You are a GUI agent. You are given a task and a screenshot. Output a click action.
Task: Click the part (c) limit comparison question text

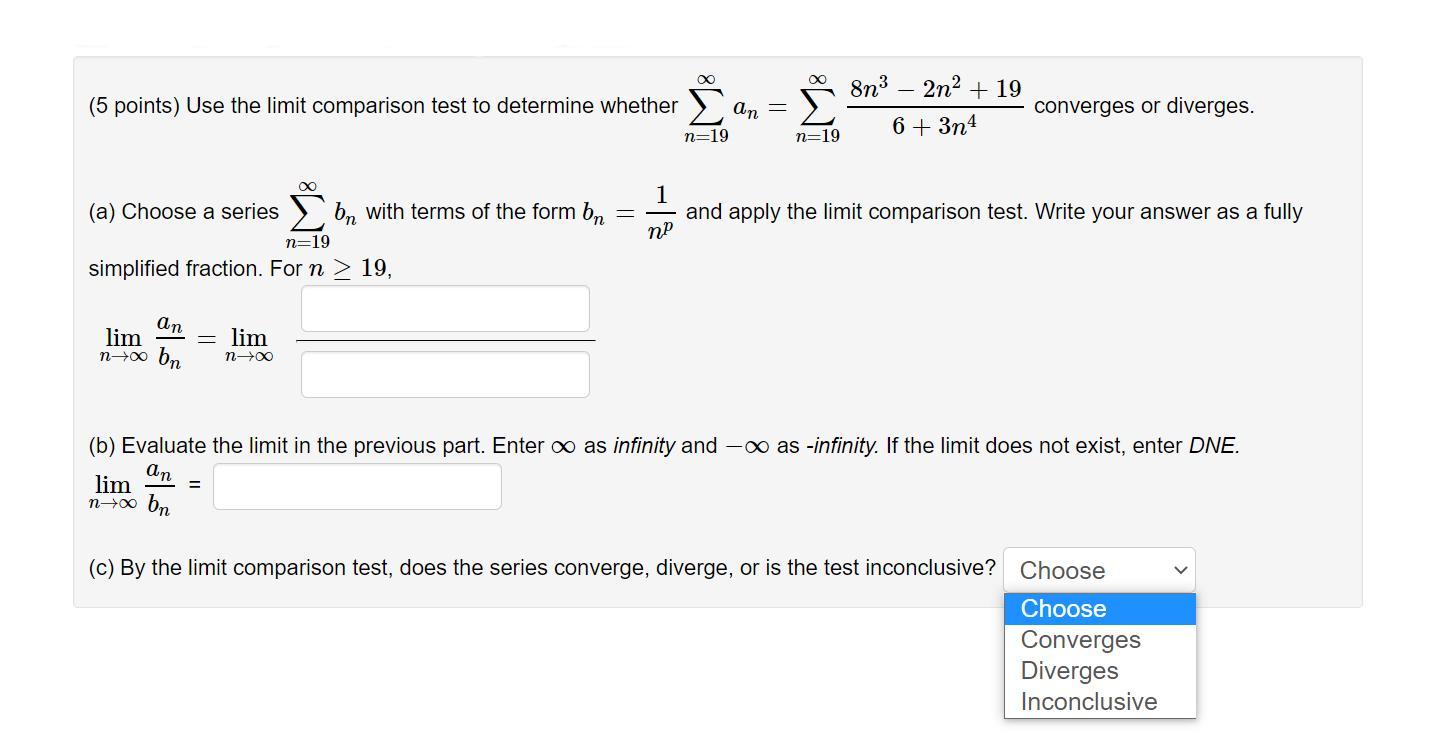(x=541, y=568)
